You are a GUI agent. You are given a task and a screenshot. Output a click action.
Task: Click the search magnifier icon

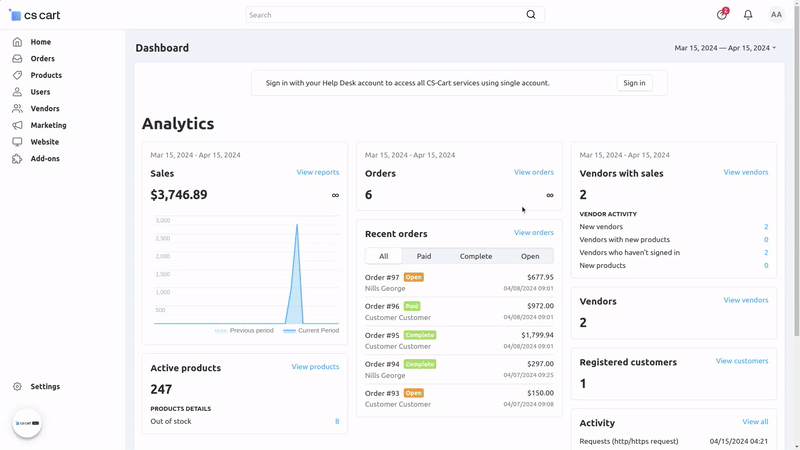point(531,15)
